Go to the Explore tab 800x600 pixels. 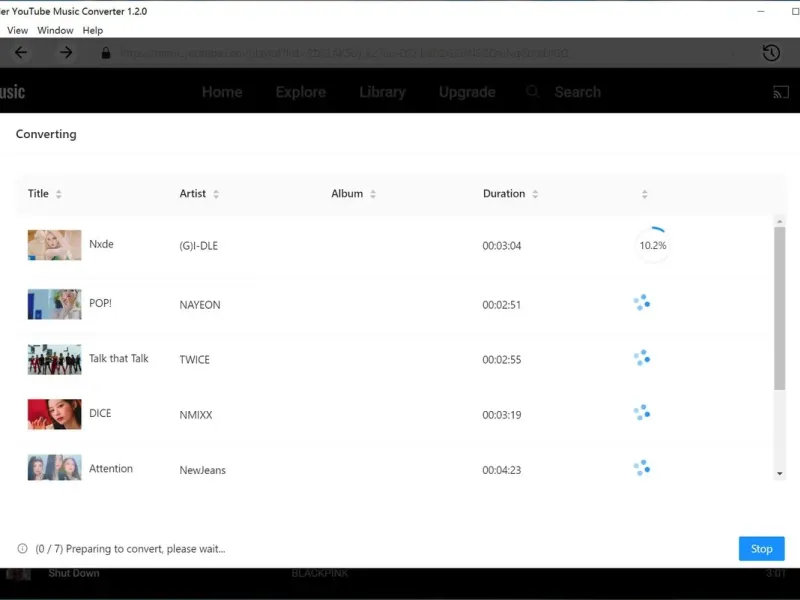(x=301, y=92)
